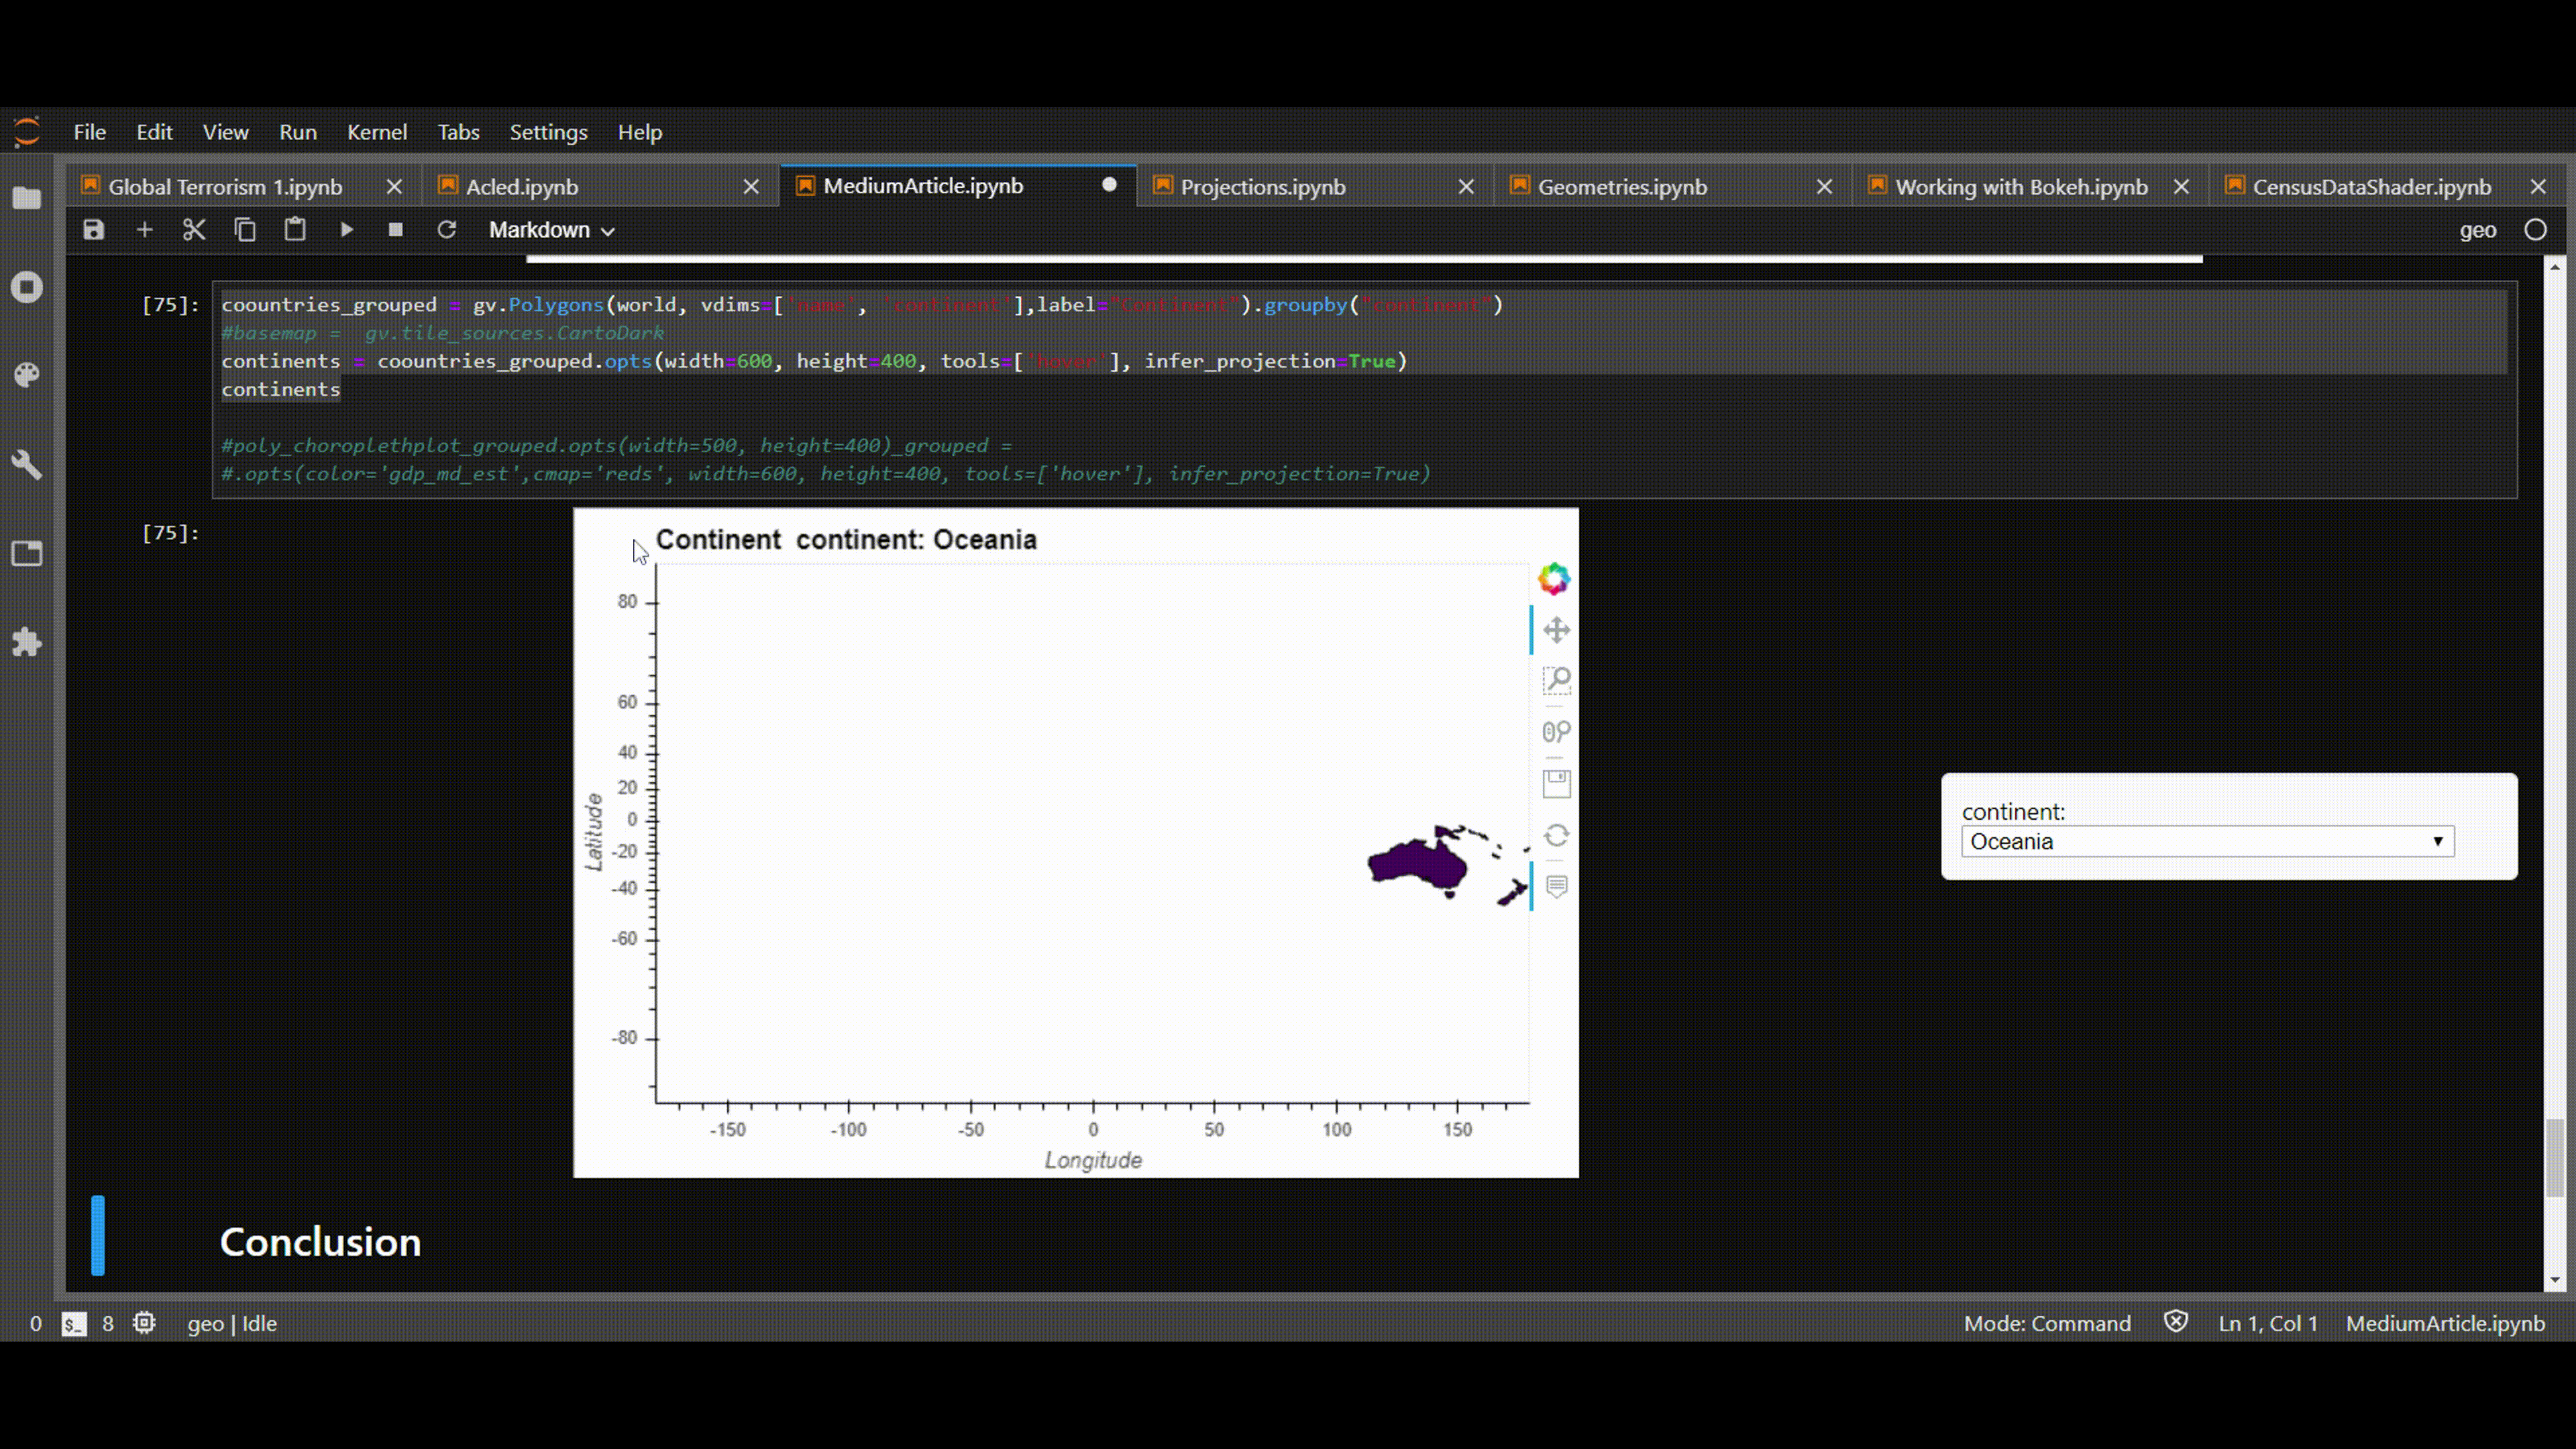The height and width of the screenshot is (1449, 2576).
Task: Open the file browser sidebar icon
Action: tap(27, 198)
